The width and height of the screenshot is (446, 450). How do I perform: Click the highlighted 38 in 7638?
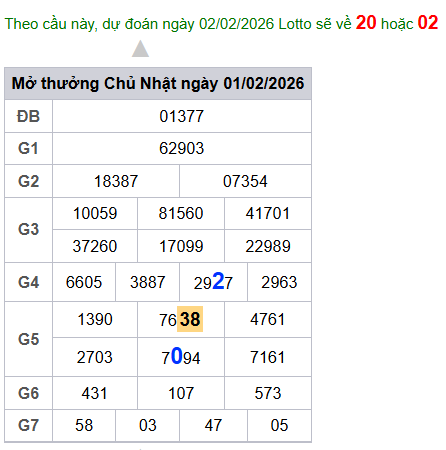click(x=190, y=319)
